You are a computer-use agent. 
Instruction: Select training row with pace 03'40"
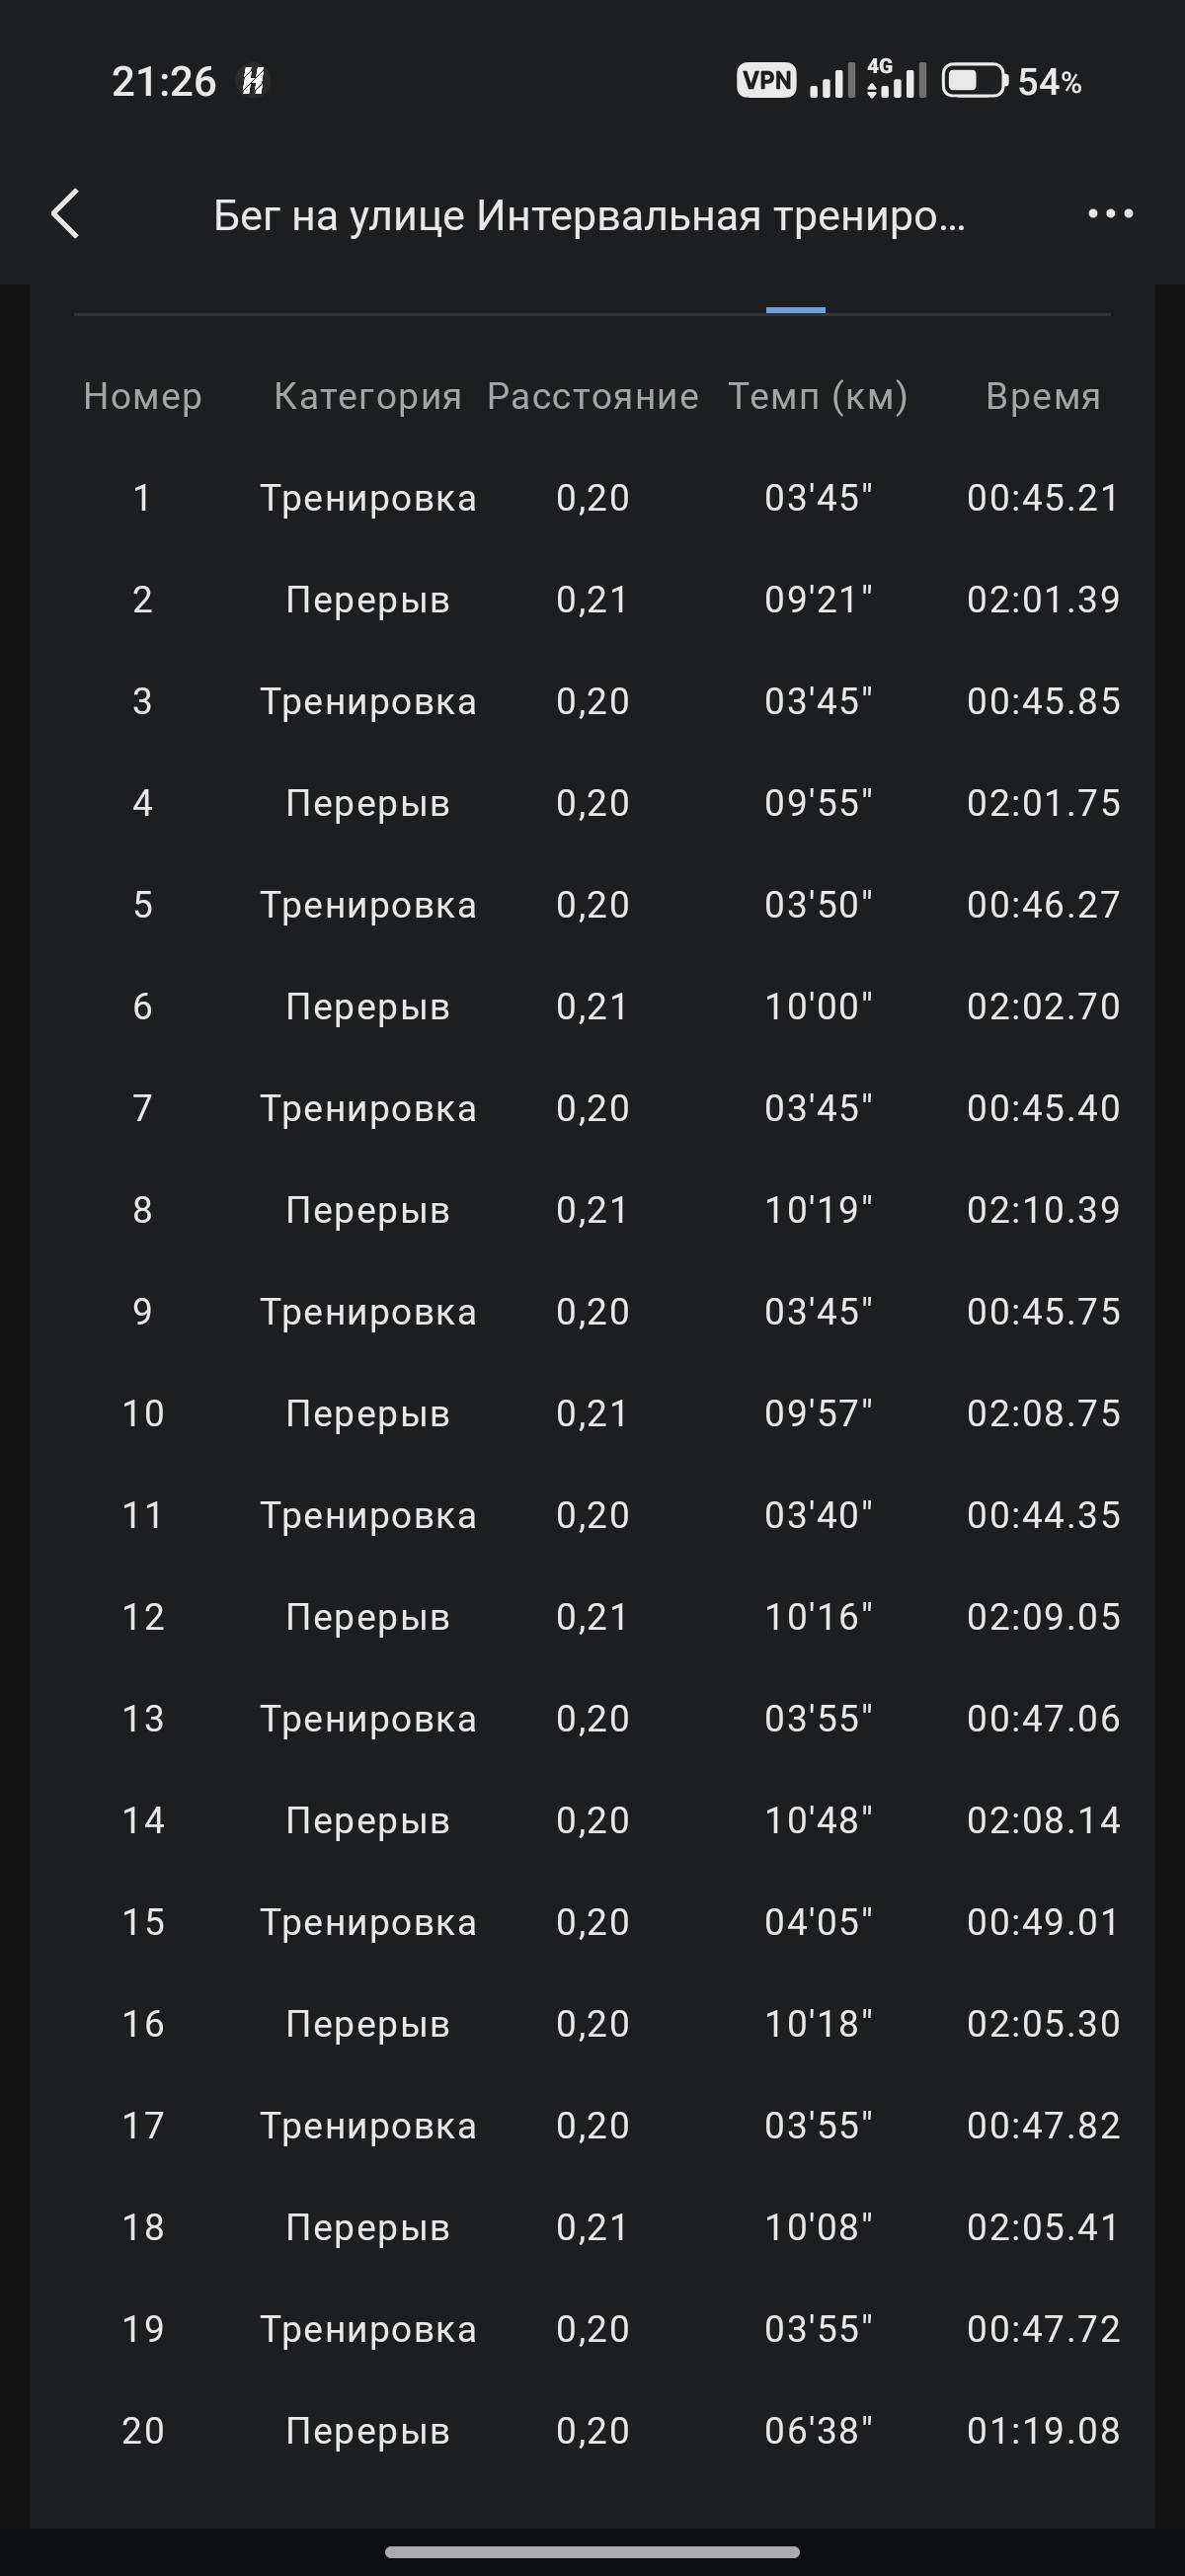592,1515
